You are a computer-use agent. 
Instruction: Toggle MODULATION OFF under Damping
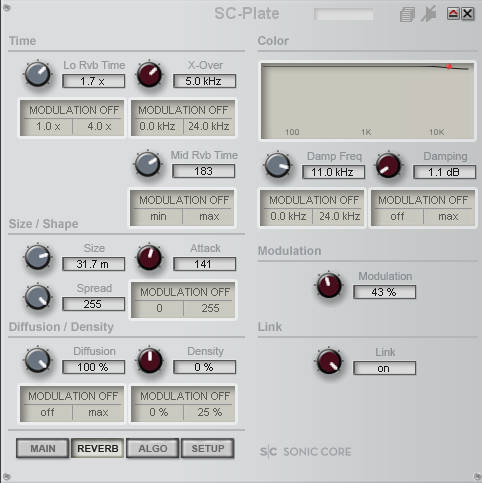tap(423, 200)
